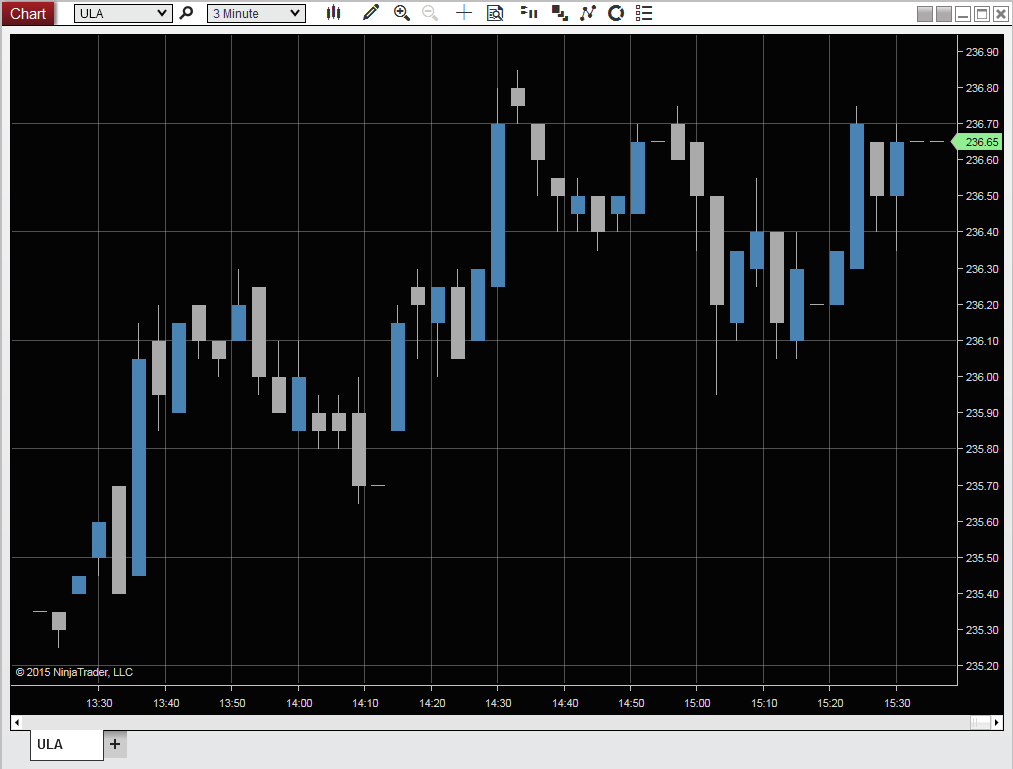
Task: Open the chart properties list icon
Action: (x=644, y=13)
